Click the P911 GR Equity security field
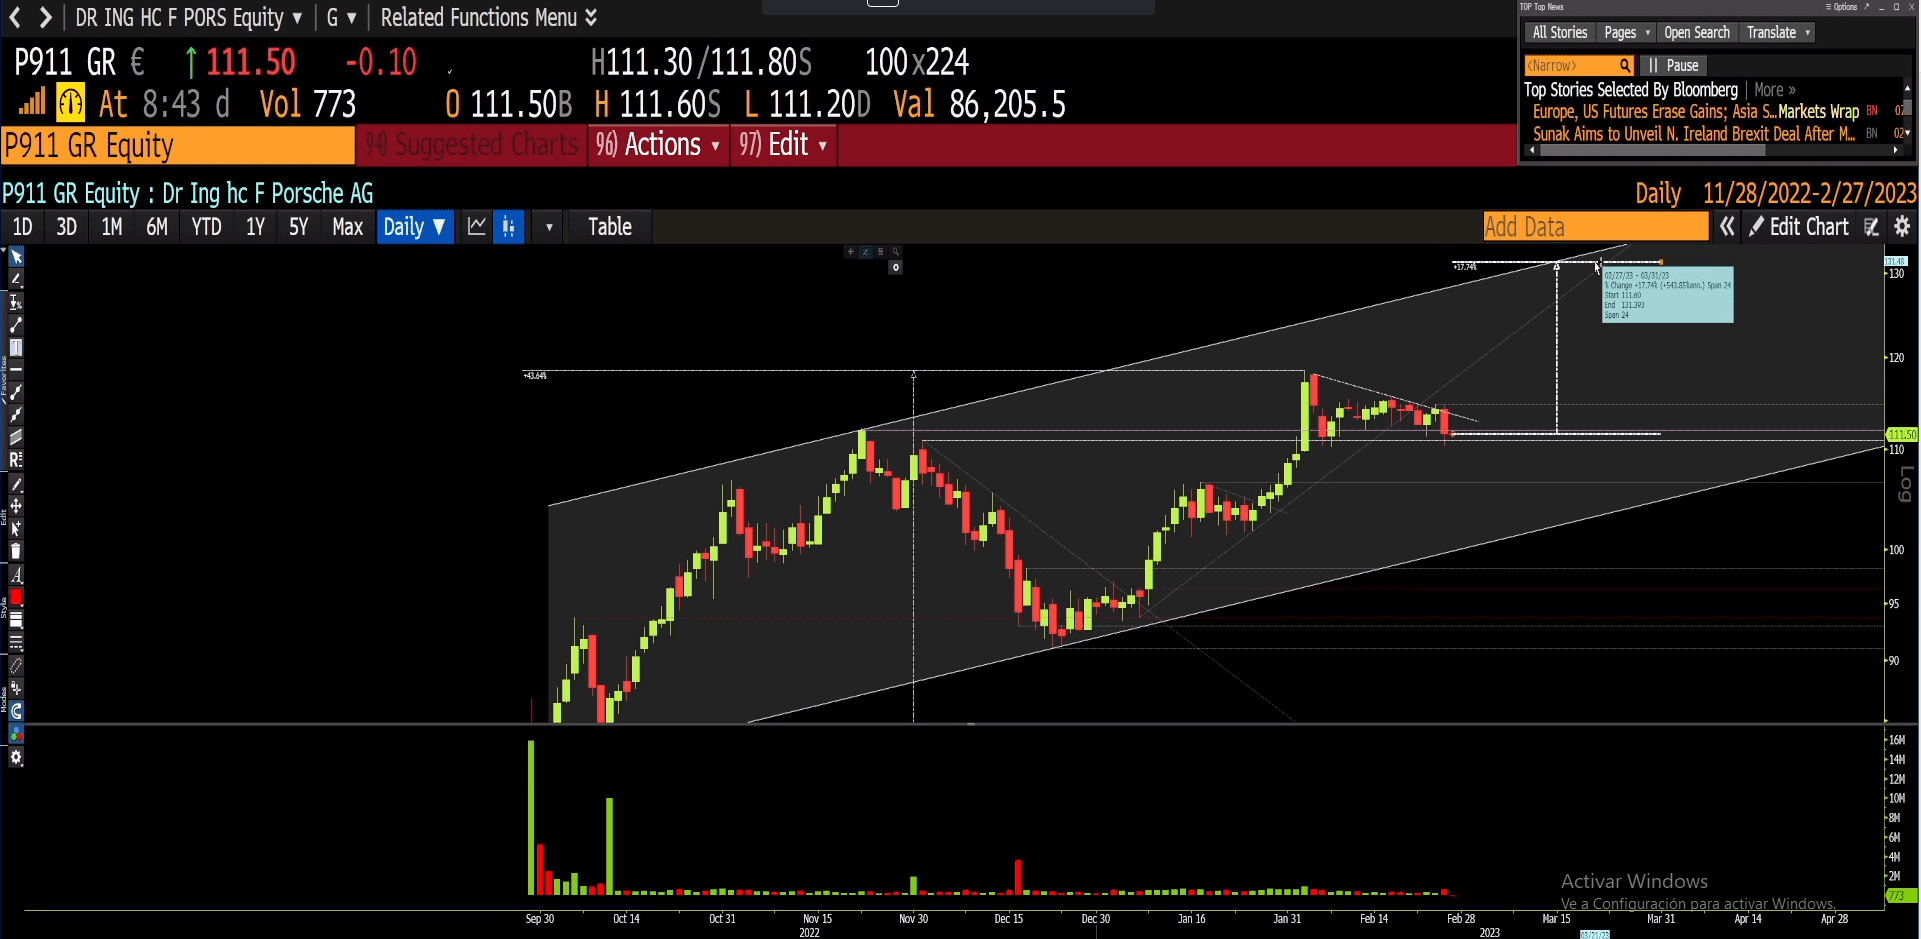Image resolution: width=1921 pixels, height=939 pixels. [178, 146]
